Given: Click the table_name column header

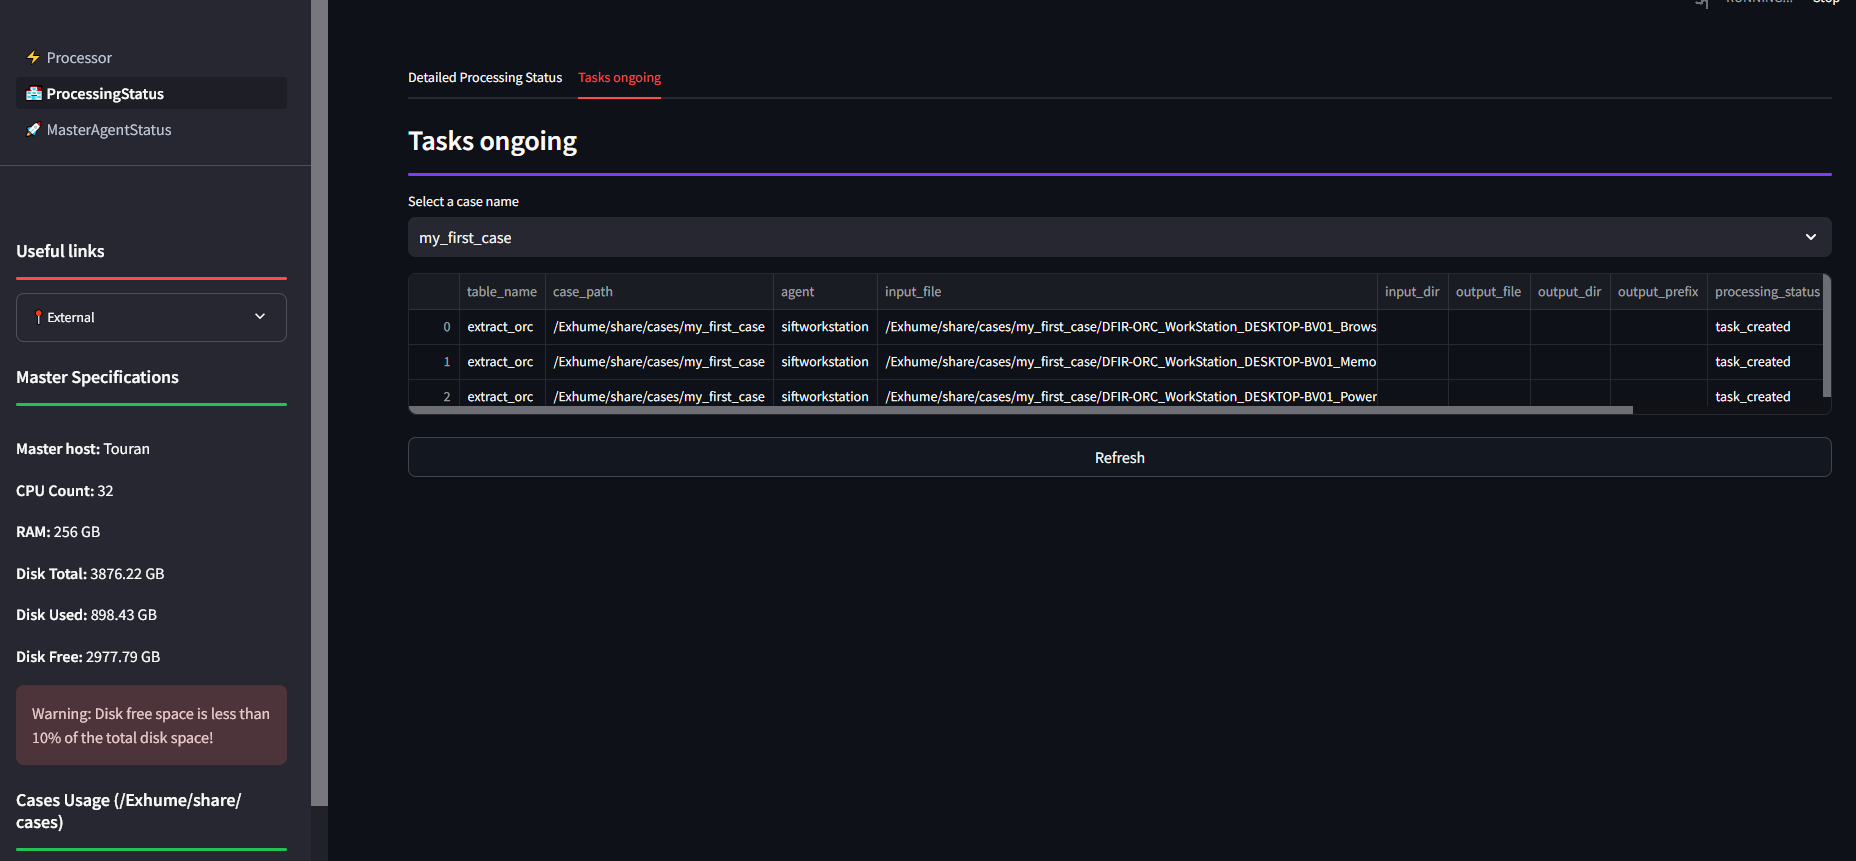Looking at the screenshot, I should click(501, 291).
